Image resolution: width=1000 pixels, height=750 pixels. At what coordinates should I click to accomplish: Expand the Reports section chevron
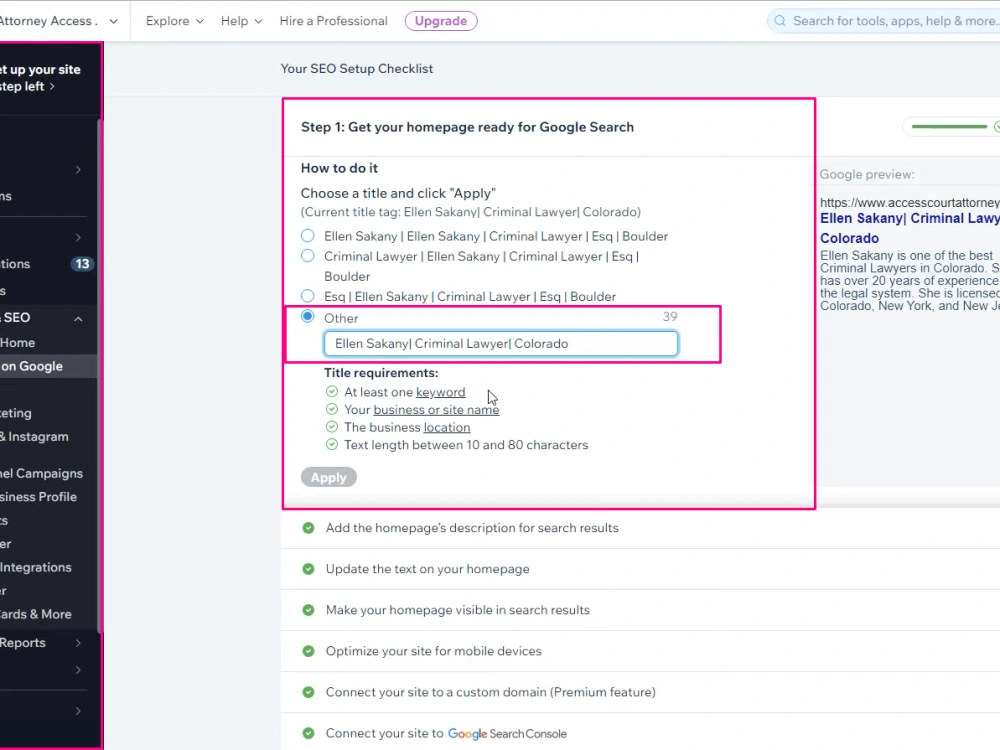pos(78,643)
